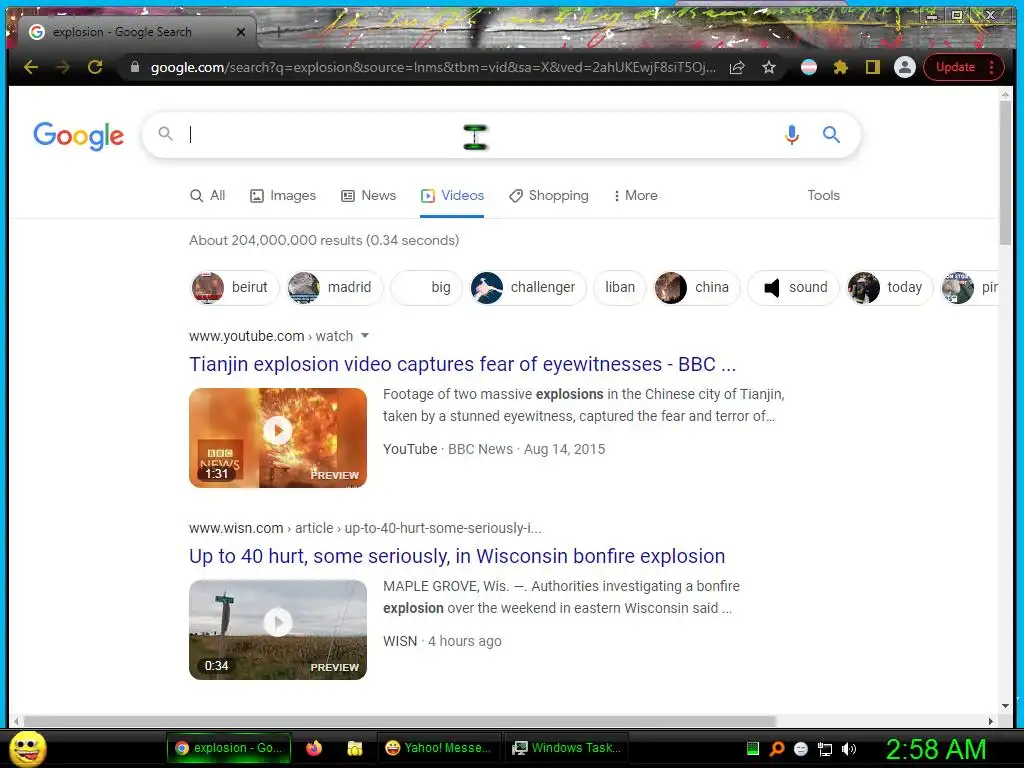1024x768 pixels.
Task: Filter results by the big chip
Action: click(x=426, y=287)
